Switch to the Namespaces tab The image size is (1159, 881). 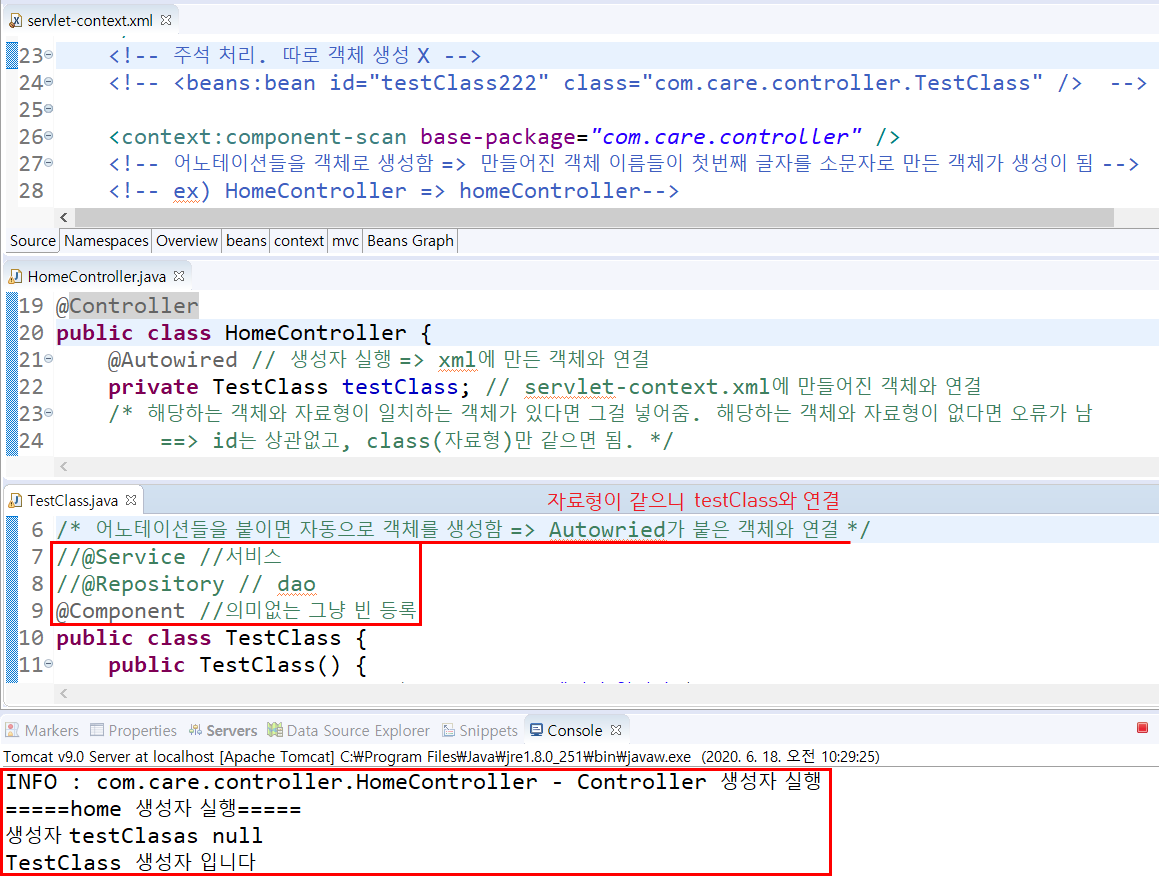pos(106,241)
